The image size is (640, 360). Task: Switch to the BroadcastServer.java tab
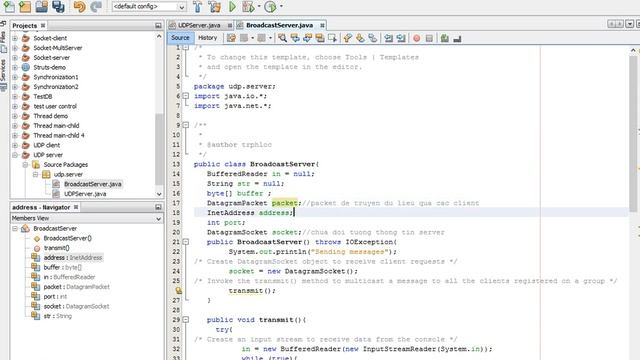point(280,25)
